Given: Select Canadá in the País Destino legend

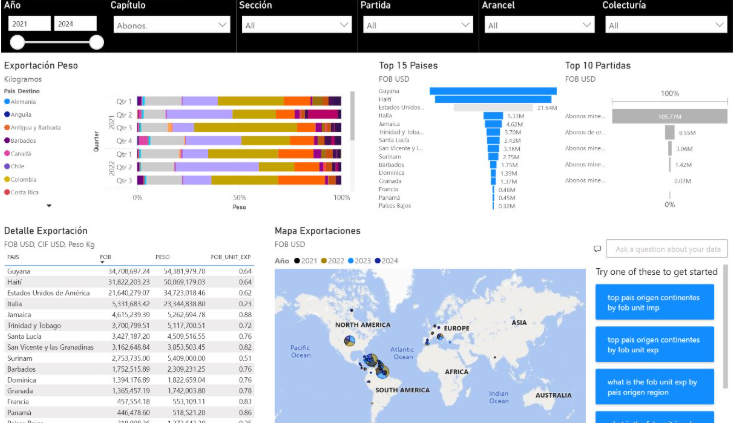Looking at the screenshot, I should pyautogui.click(x=18, y=153).
